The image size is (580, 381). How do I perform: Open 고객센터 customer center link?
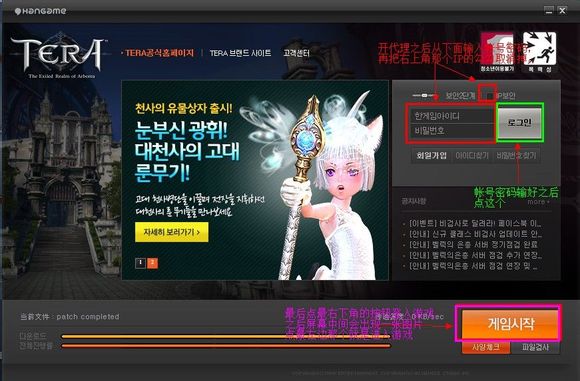tap(296, 53)
